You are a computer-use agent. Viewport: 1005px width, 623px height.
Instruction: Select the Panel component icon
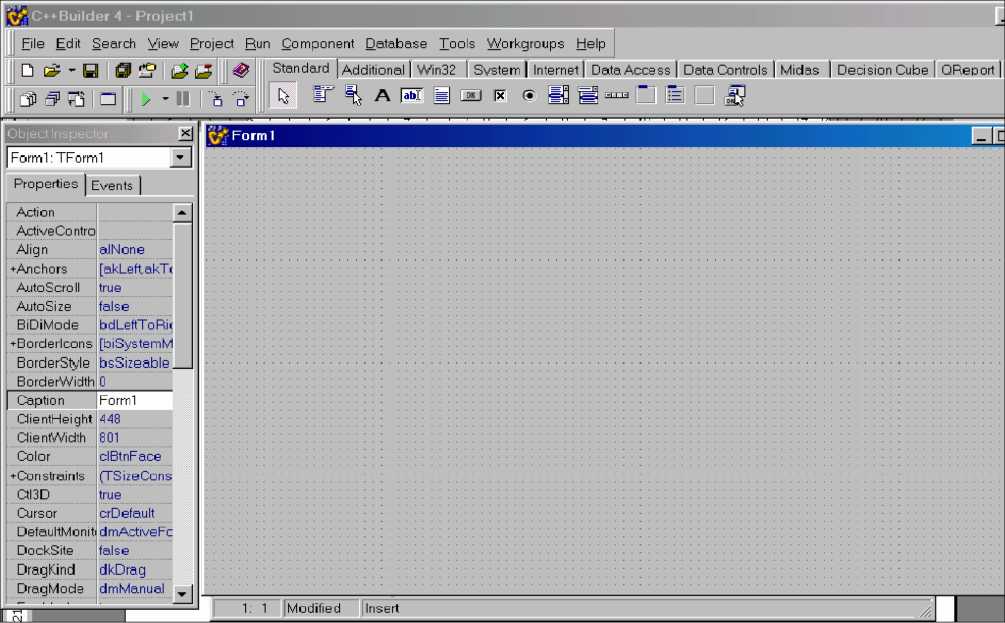pyautogui.click(x=704, y=96)
